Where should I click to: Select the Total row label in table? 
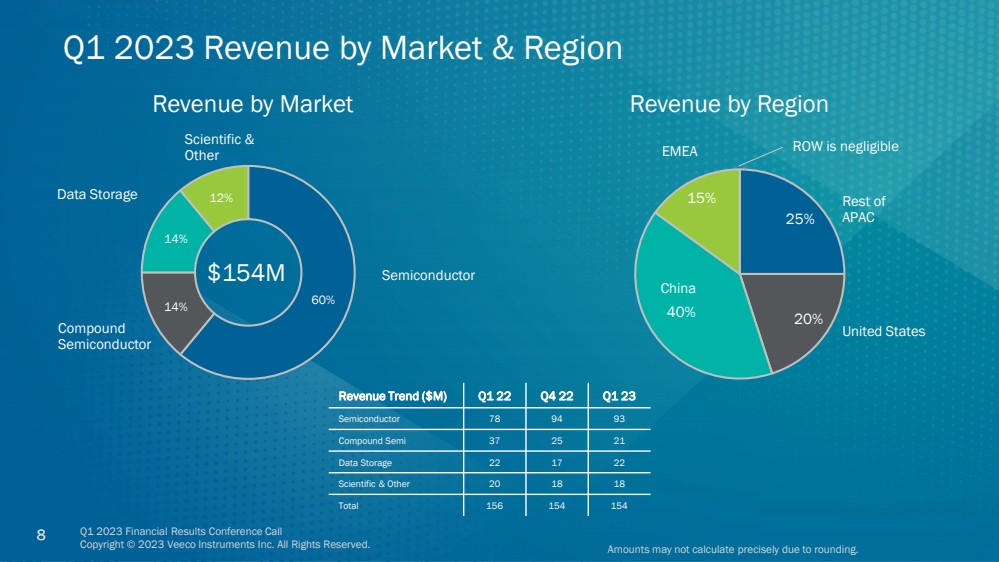coord(349,506)
